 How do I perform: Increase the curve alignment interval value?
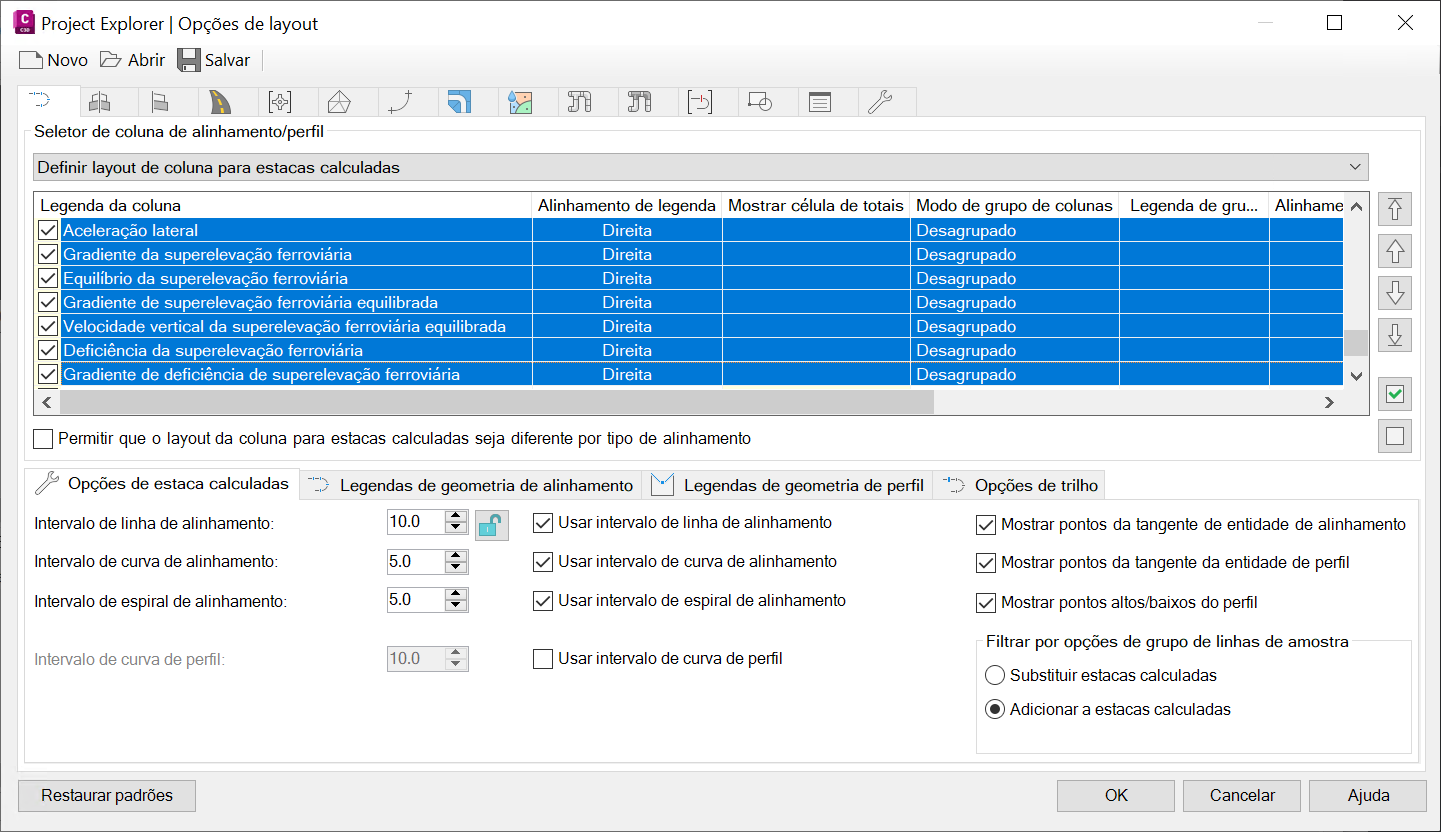click(x=456, y=556)
